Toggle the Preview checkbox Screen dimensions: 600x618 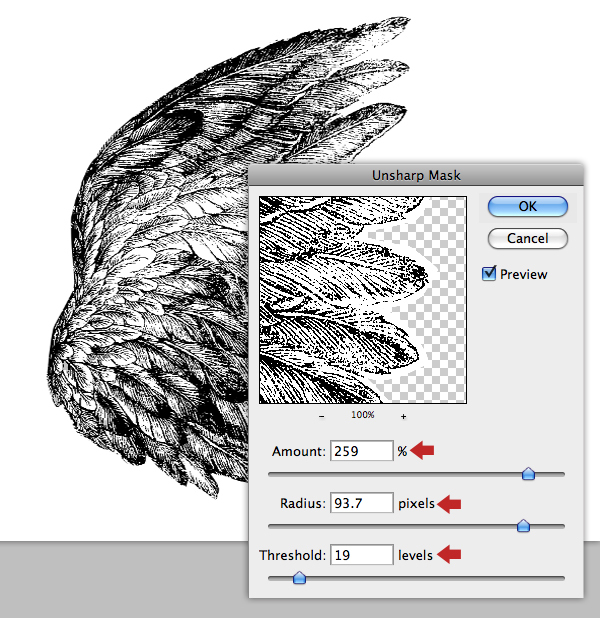point(489,273)
